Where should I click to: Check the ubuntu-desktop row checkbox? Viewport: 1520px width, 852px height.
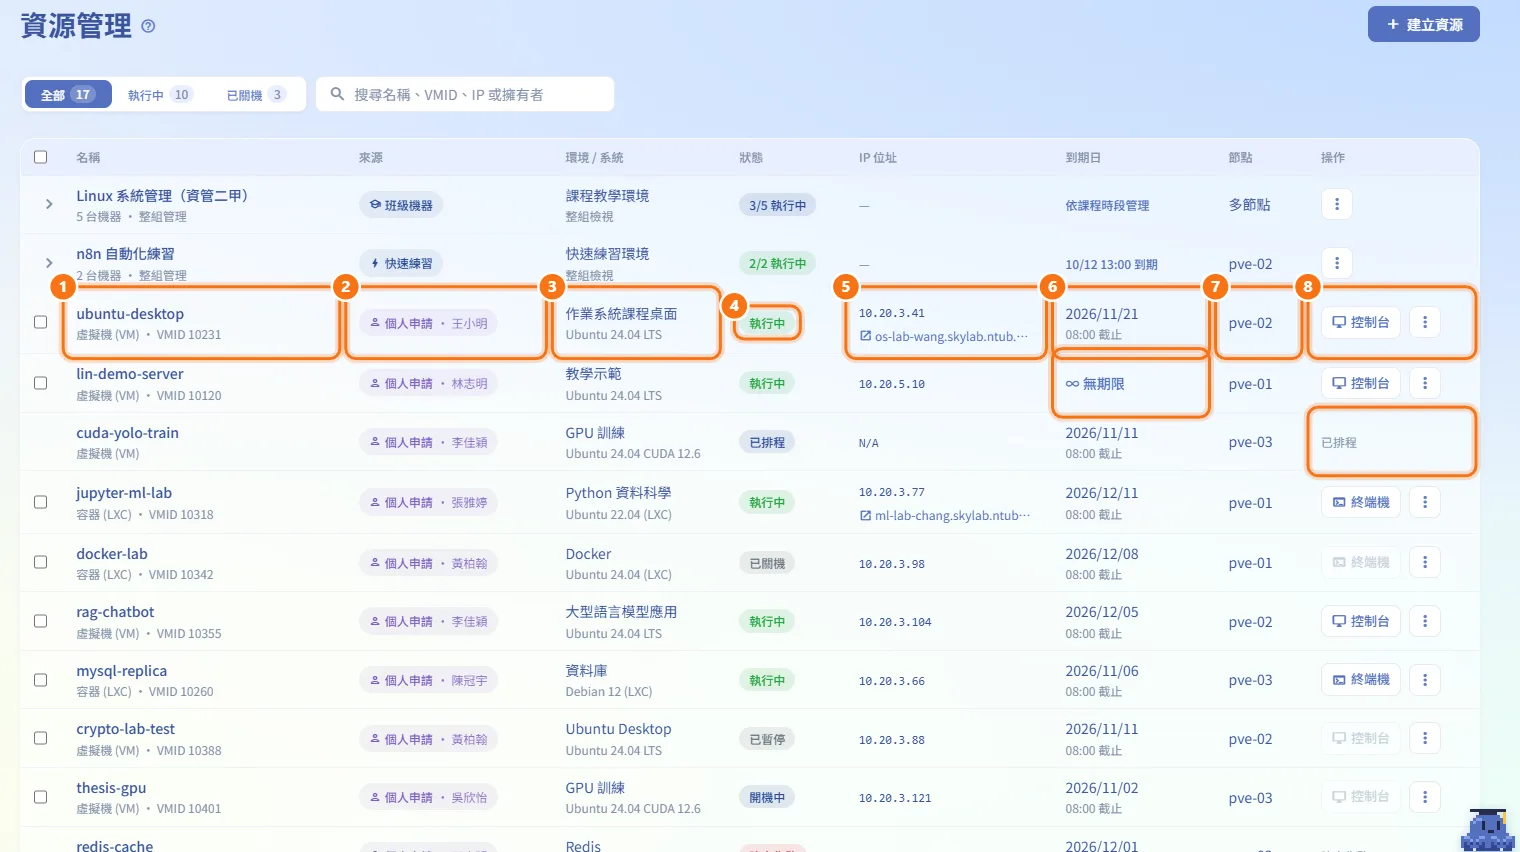pyautogui.click(x=41, y=322)
